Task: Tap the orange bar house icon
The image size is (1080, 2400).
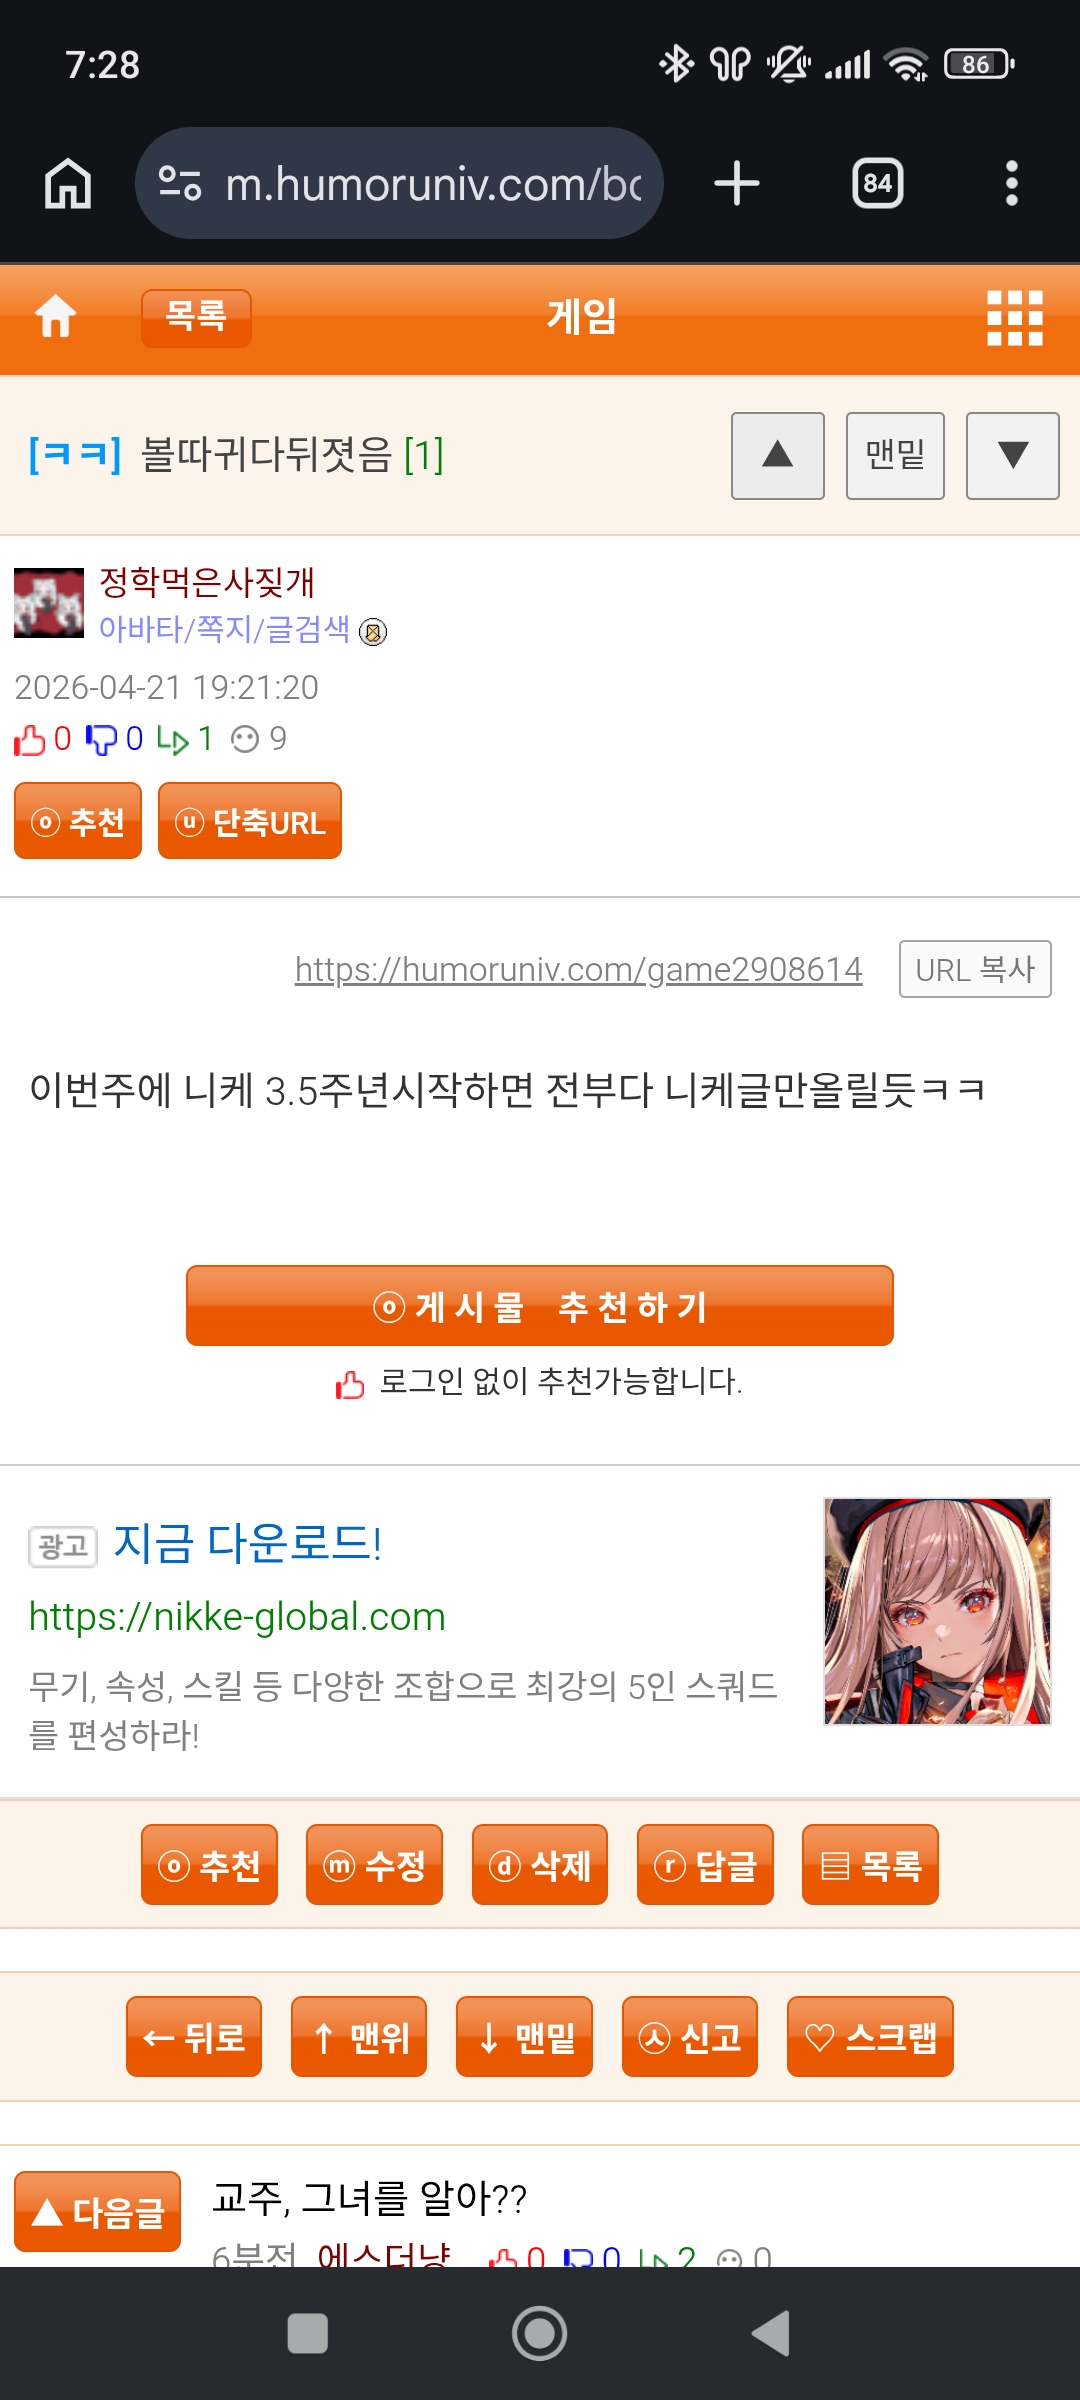Action: point(56,317)
